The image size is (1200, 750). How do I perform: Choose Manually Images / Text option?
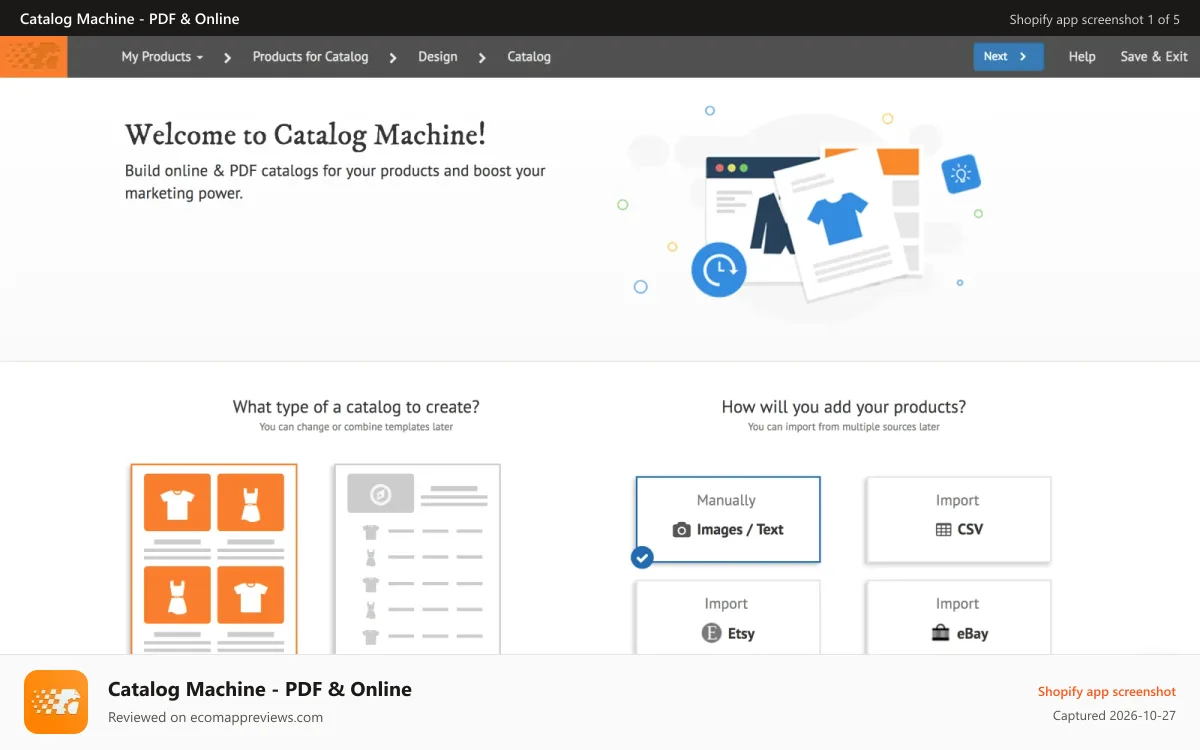click(728, 519)
